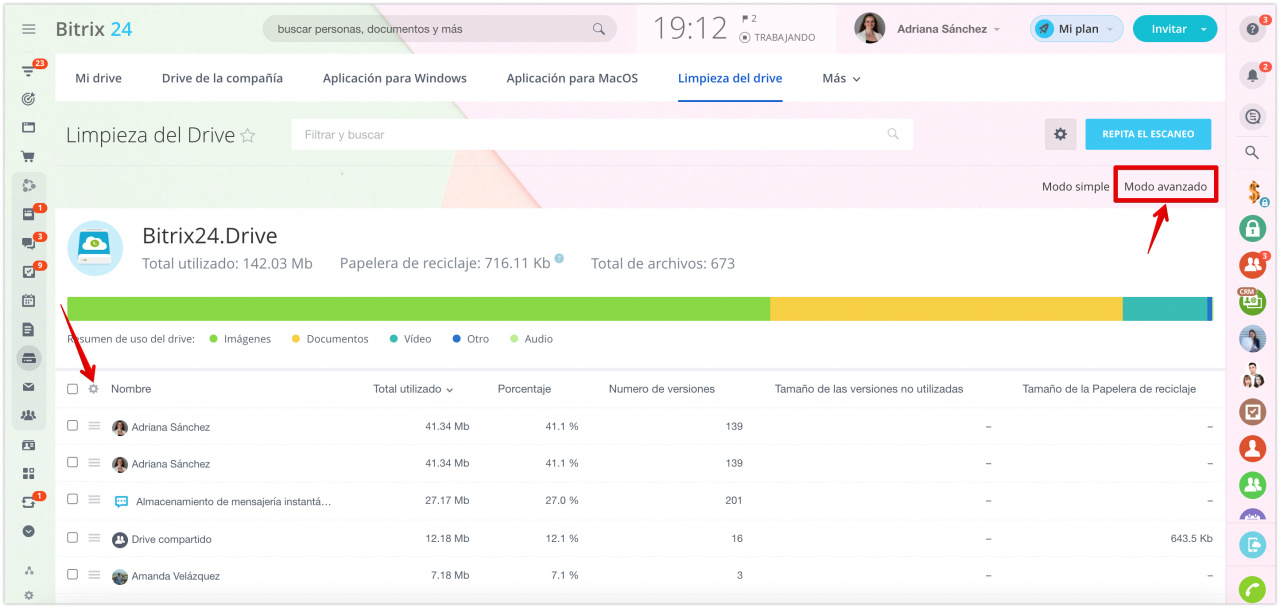The width and height of the screenshot is (1280, 608).
Task: Open table column settings gear beside Nombre
Action: (x=93, y=389)
